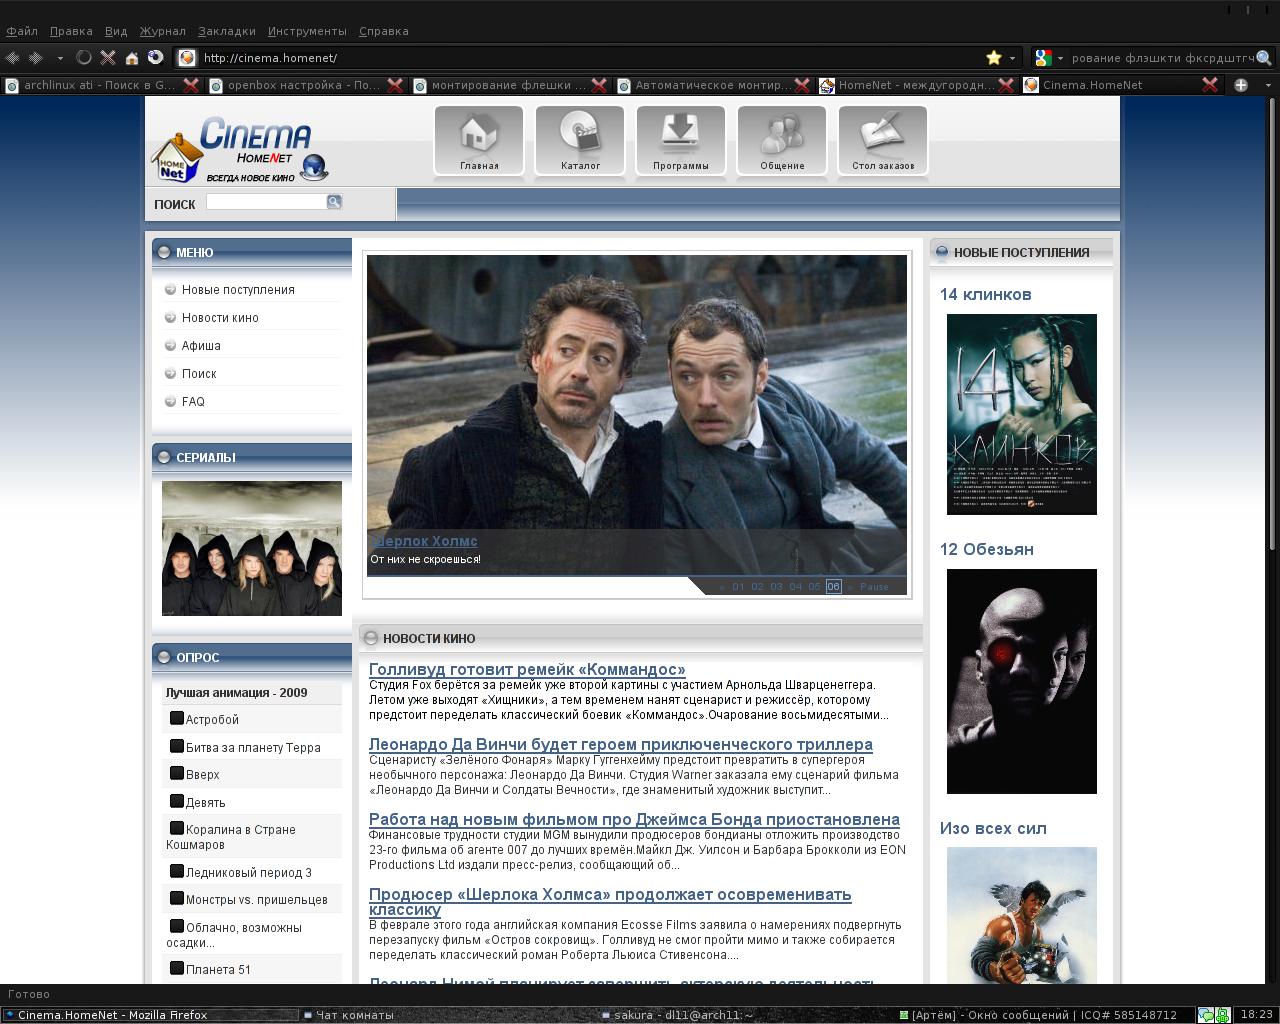Open Общение via the people icon
Viewport: 1280px width, 1024px height.
coord(782,140)
